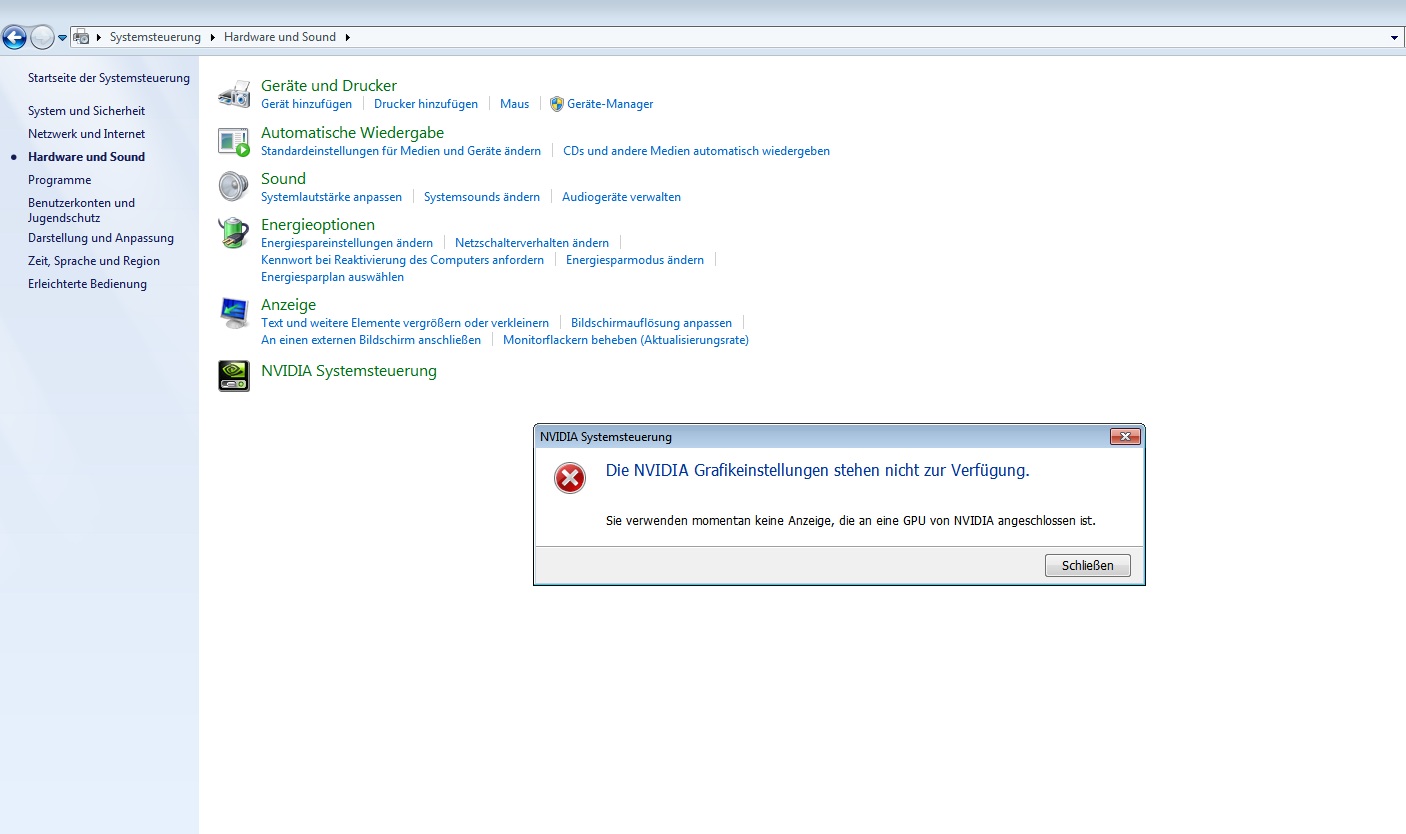1406x834 pixels.
Task: Click Gerät hinzufügen link
Action: (306, 104)
